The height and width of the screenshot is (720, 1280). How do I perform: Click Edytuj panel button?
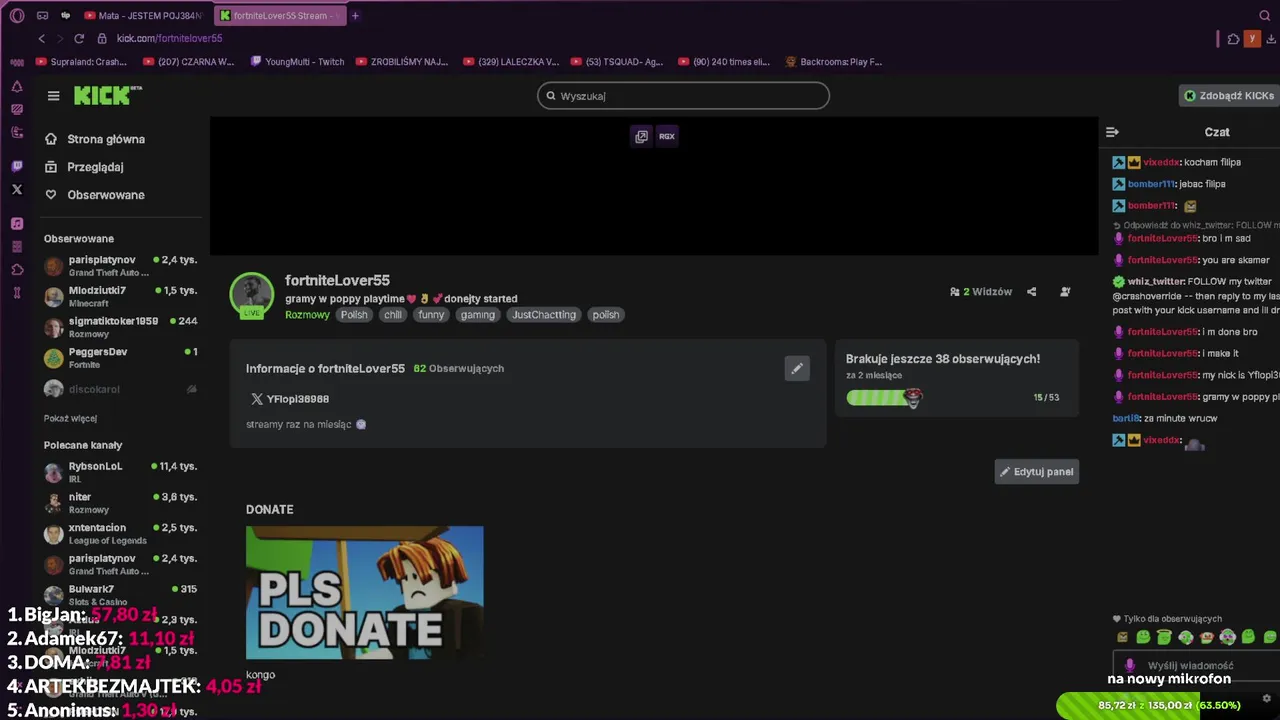(x=1037, y=472)
